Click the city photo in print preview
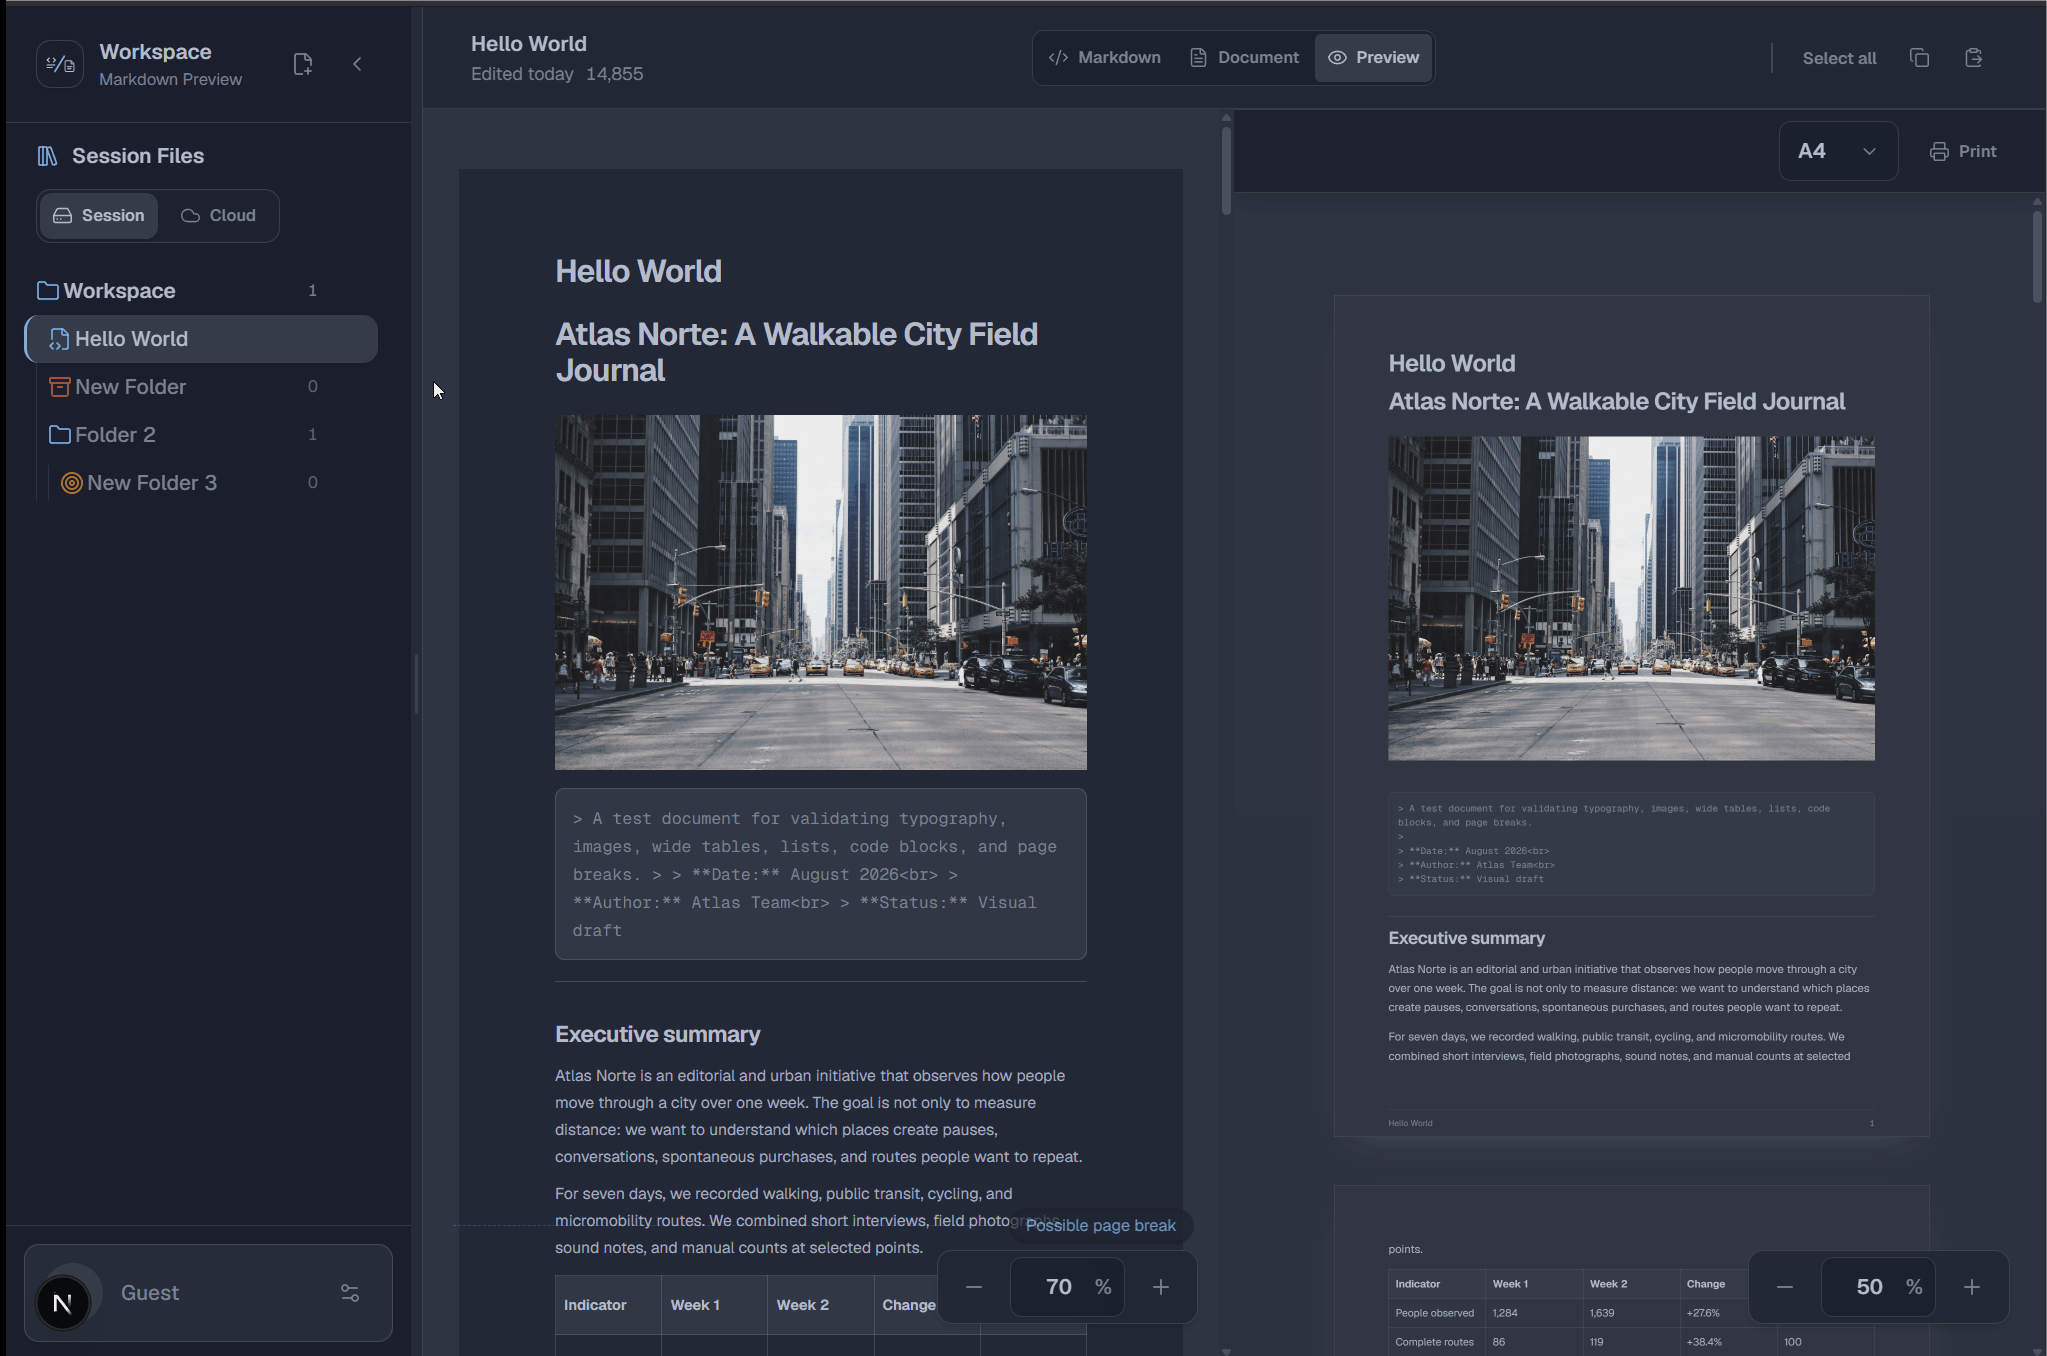This screenshot has width=2047, height=1356. (1631, 598)
